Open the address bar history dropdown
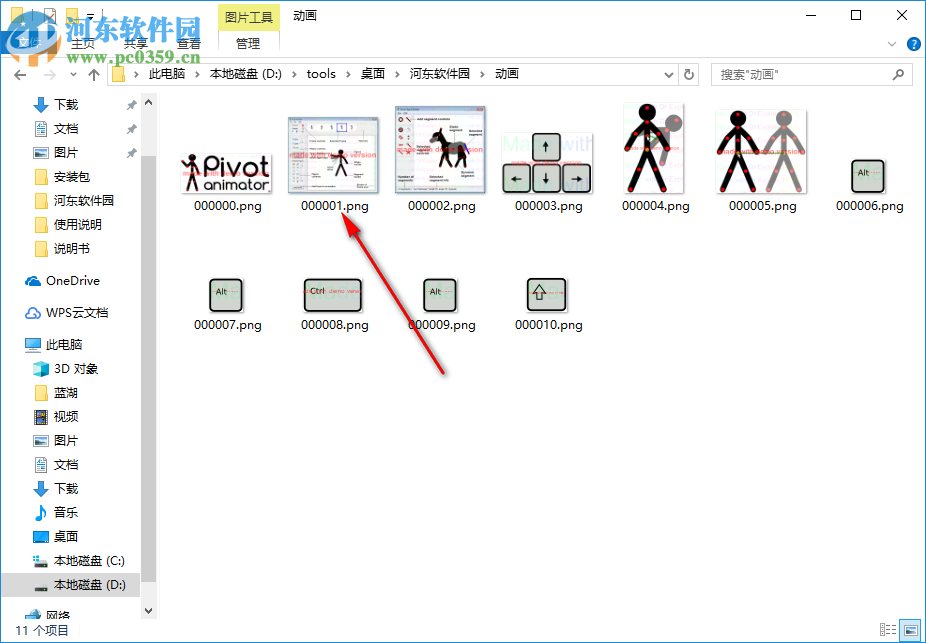 (666, 73)
